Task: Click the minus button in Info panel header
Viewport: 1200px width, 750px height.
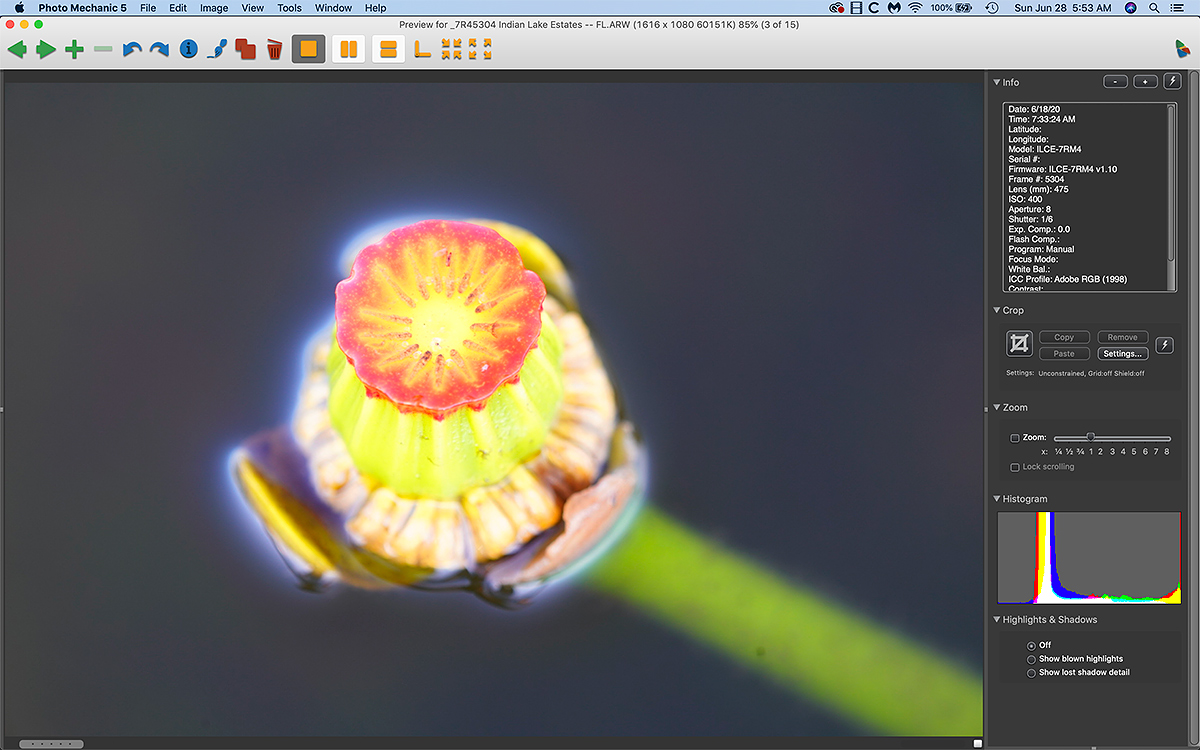Action: pos(1116,82)
